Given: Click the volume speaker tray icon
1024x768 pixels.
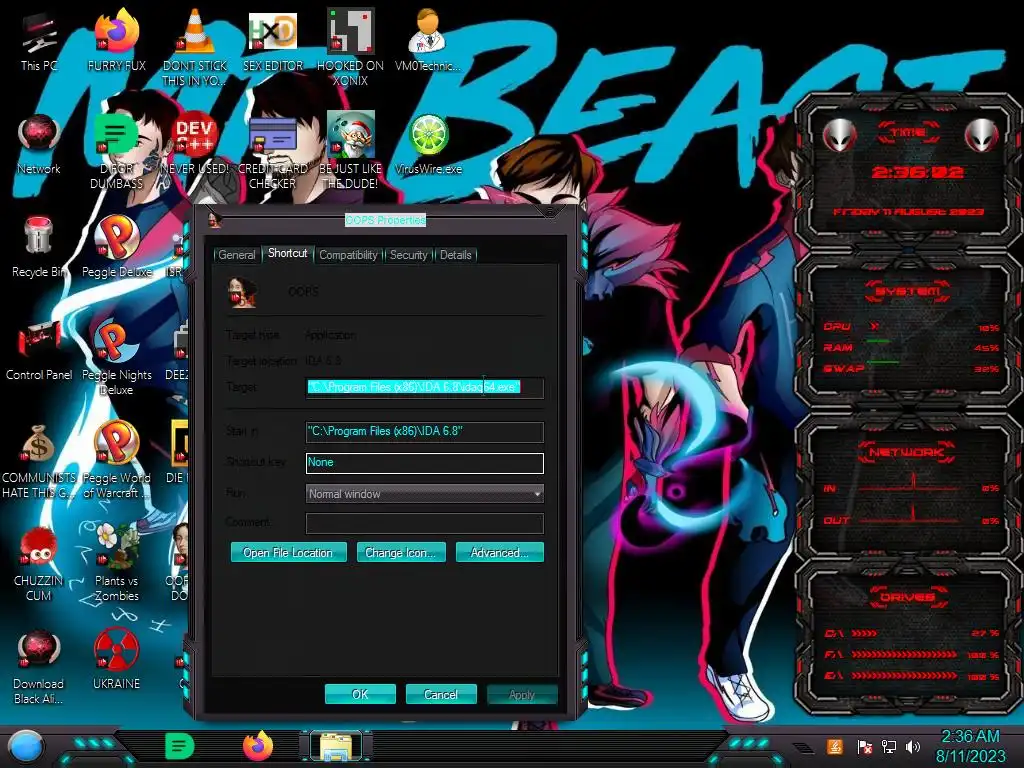Looking at the screenshot, I should (x=913, y=746).
